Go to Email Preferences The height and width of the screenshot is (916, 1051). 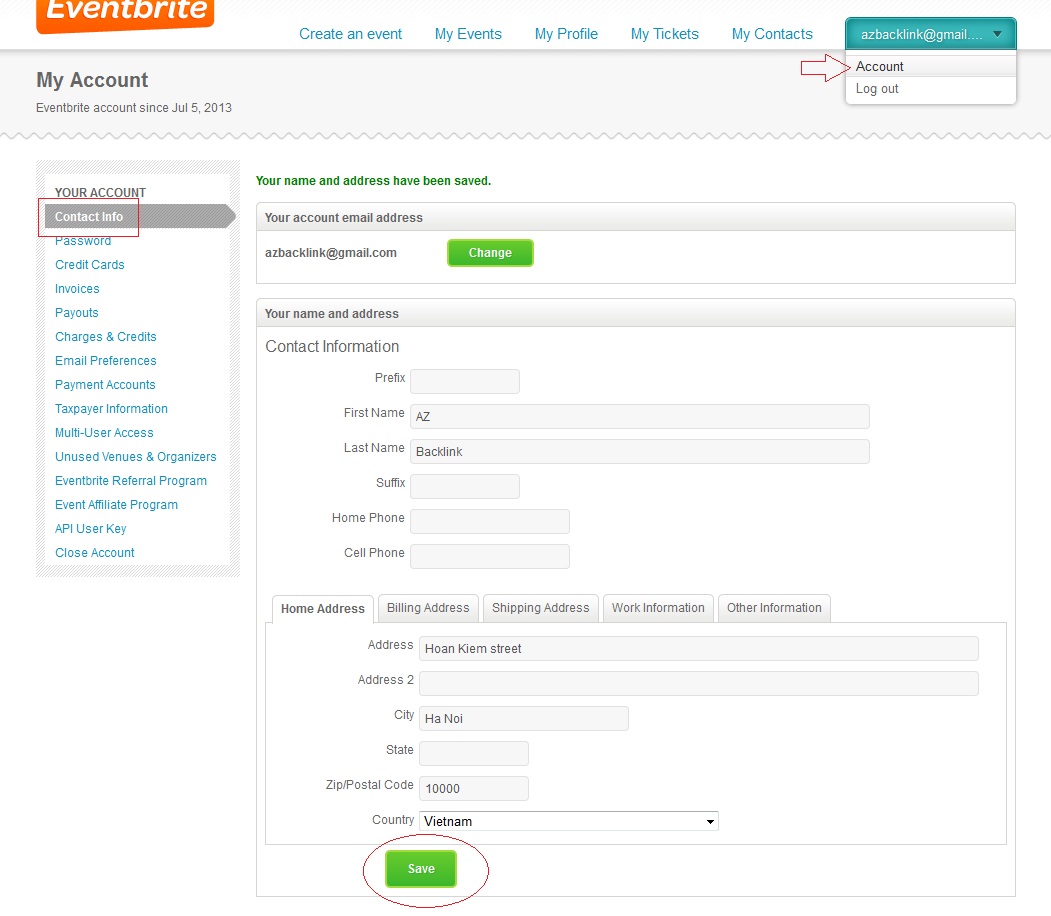point(105,361)
